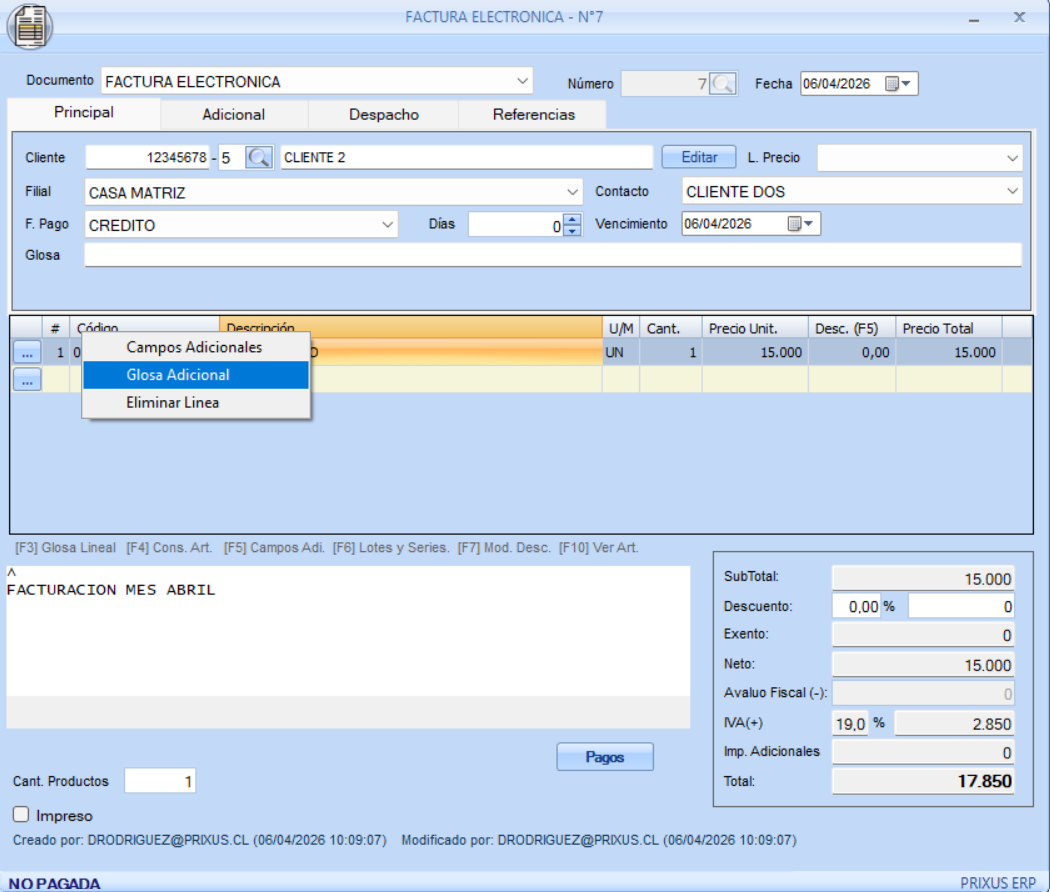The height and width of the screenshot is (892, 1050).
Task: Open the Vencimiento calendar picker icon
Action: tap(801, 224)
